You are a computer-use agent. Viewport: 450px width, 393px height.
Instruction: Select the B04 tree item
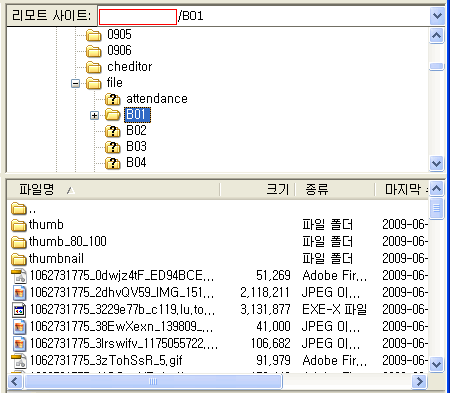pyautogui.click(x=136, y=163)
